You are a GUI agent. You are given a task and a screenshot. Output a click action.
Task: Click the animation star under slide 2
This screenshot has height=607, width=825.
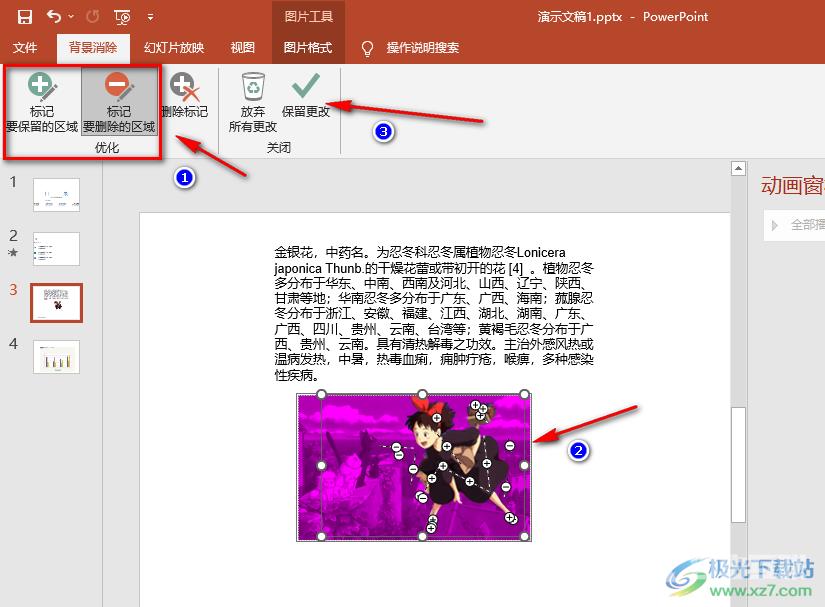[13, 252]
